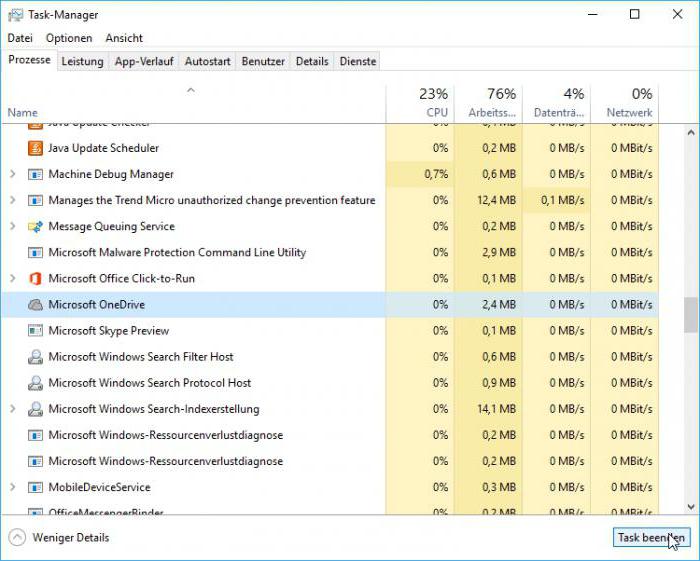Expand the Message Queuing Service group
The image size is (700, 561).
point(13,226)
